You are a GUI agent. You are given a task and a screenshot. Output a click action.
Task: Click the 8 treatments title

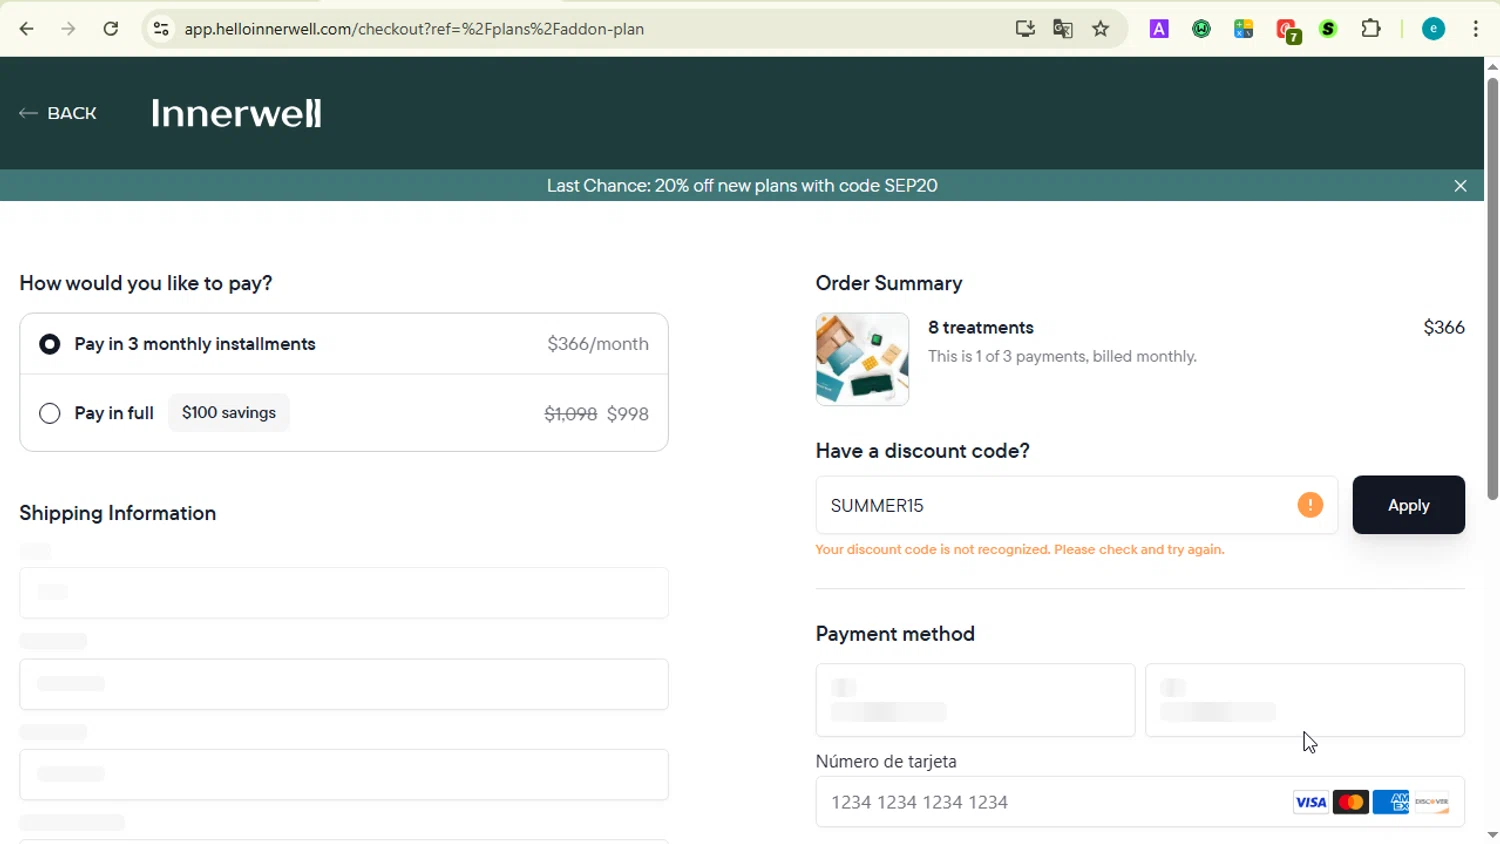[x=981, y=327]
